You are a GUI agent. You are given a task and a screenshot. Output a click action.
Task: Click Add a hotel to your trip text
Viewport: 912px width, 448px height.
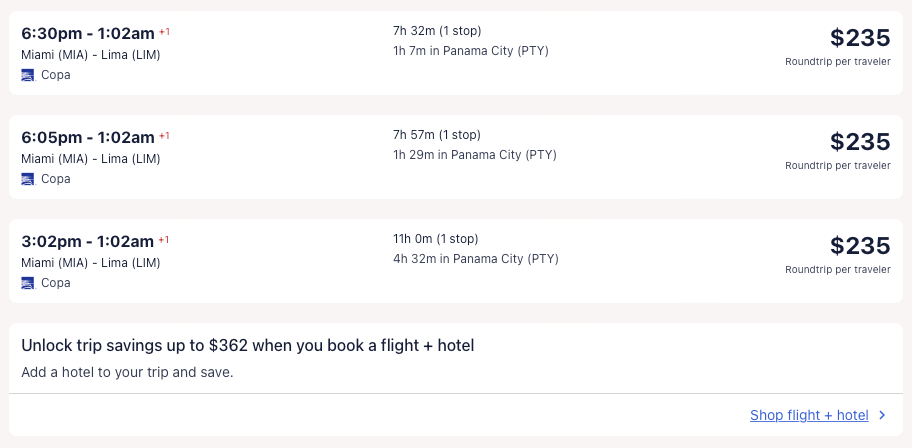tap(127, 372)
